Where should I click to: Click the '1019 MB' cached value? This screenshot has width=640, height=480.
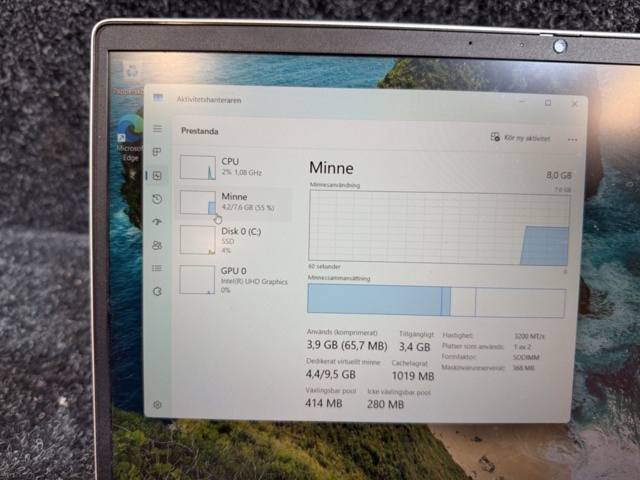[x=413, y=376]
